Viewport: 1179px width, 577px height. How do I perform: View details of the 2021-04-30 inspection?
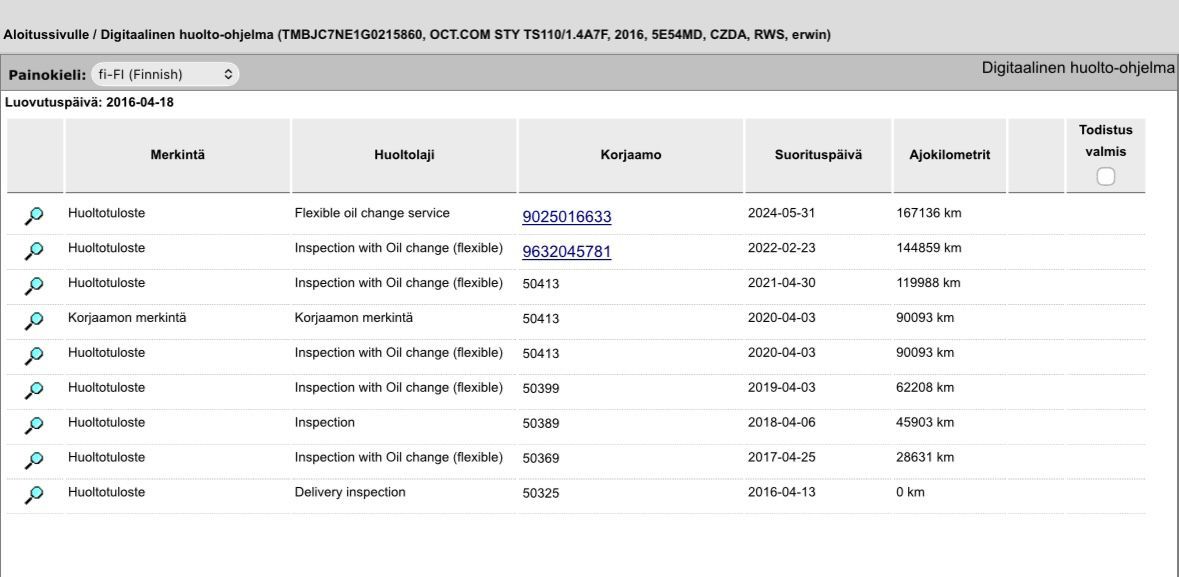click(x=34, y=284)
